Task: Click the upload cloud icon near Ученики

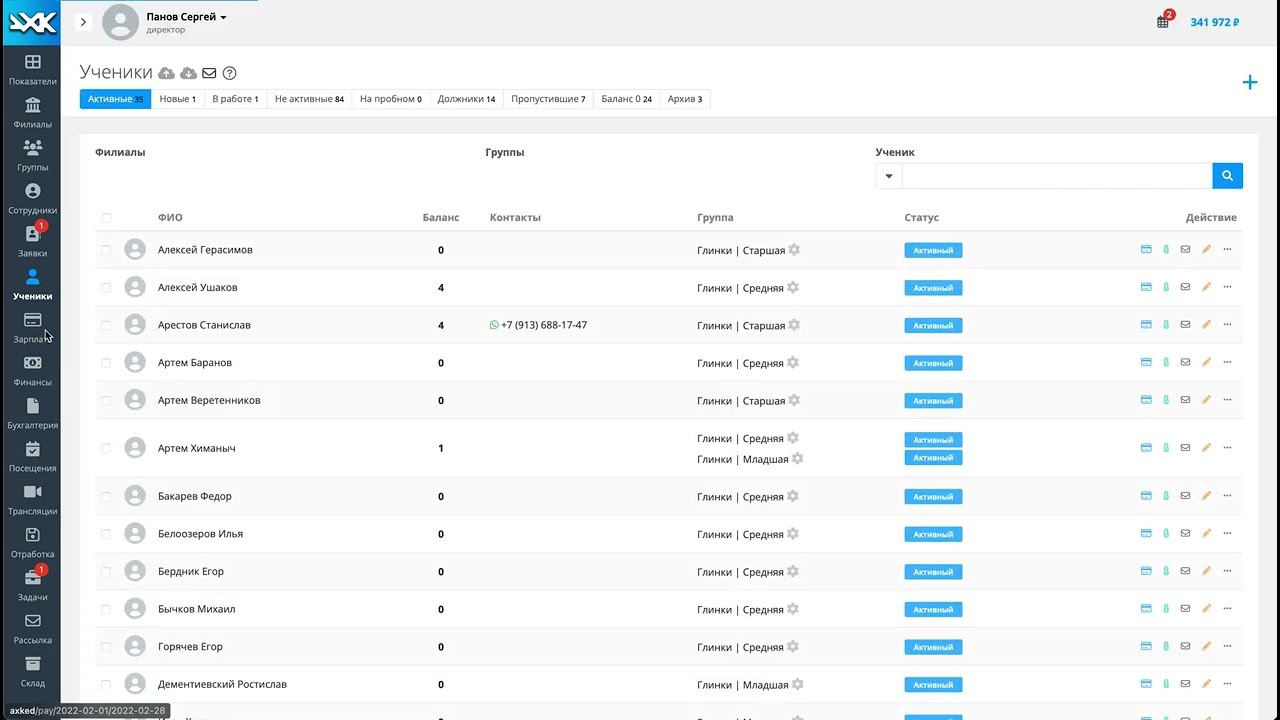Action: [x=167, y=73]
